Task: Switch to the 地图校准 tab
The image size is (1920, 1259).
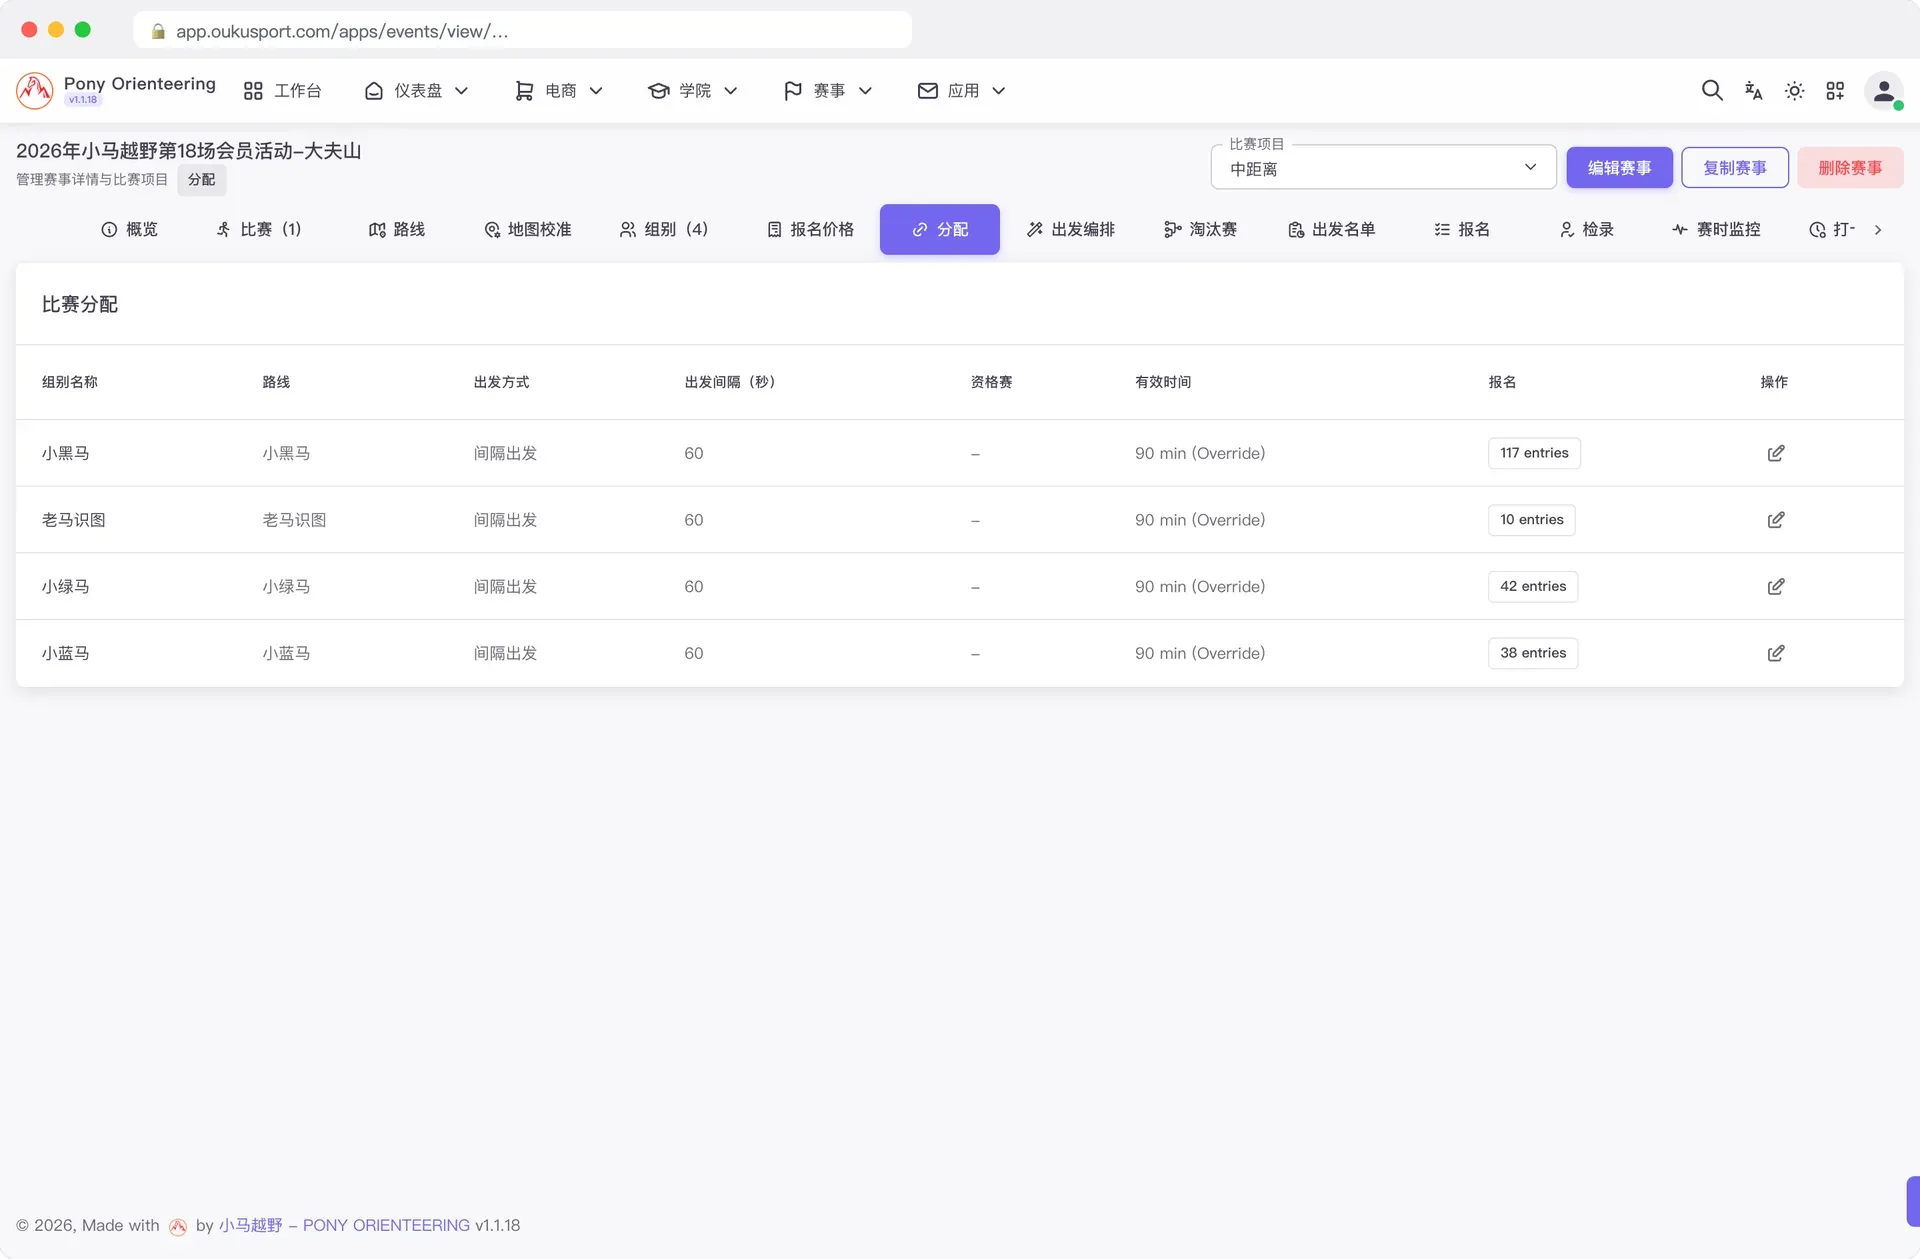Action: (528, 230)
